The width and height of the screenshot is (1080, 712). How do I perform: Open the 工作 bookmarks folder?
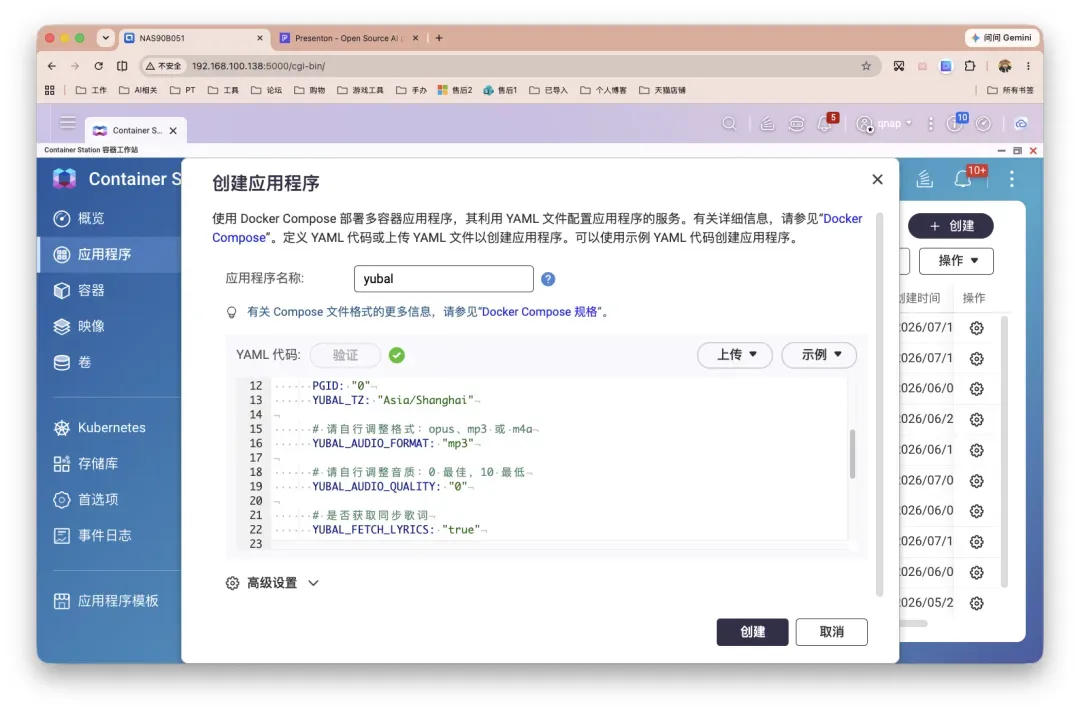[91, 90]
